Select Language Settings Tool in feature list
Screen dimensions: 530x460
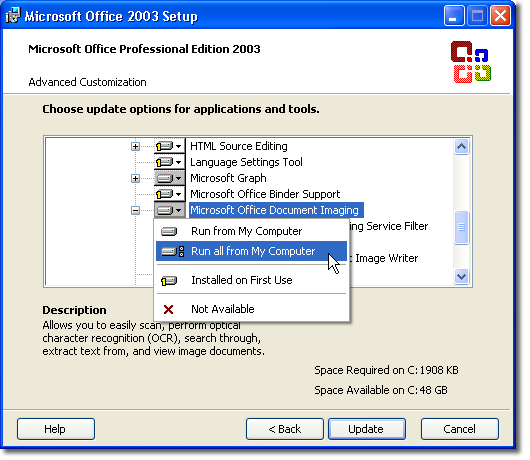(246, 162)
